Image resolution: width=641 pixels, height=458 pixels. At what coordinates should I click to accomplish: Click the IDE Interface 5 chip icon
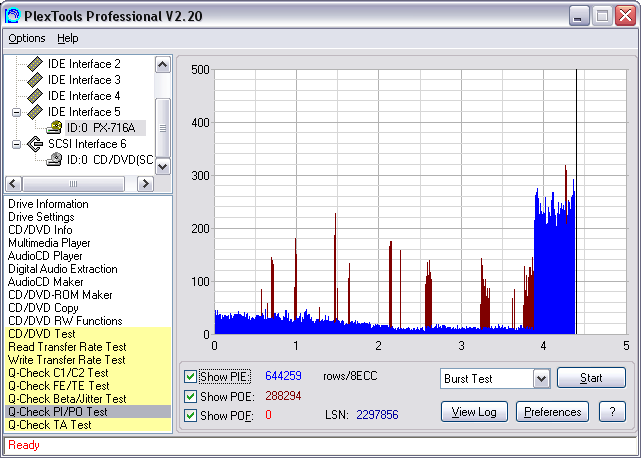pos(35,112)
